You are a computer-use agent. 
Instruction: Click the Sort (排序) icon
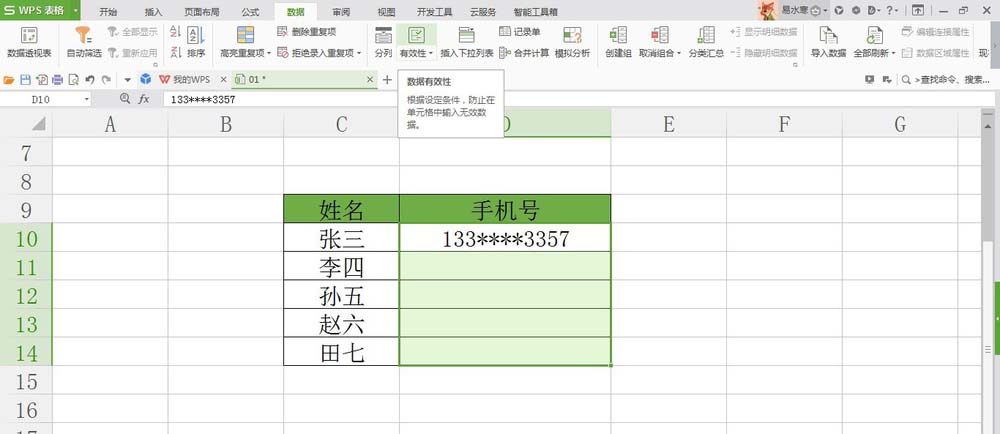point(196,36)
